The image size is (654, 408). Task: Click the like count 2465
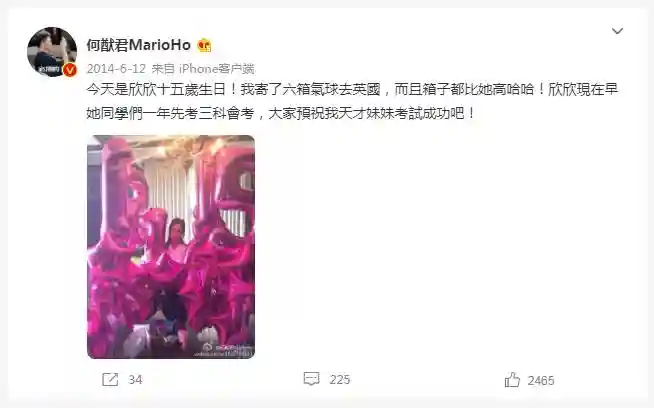(x=541, y=380)
